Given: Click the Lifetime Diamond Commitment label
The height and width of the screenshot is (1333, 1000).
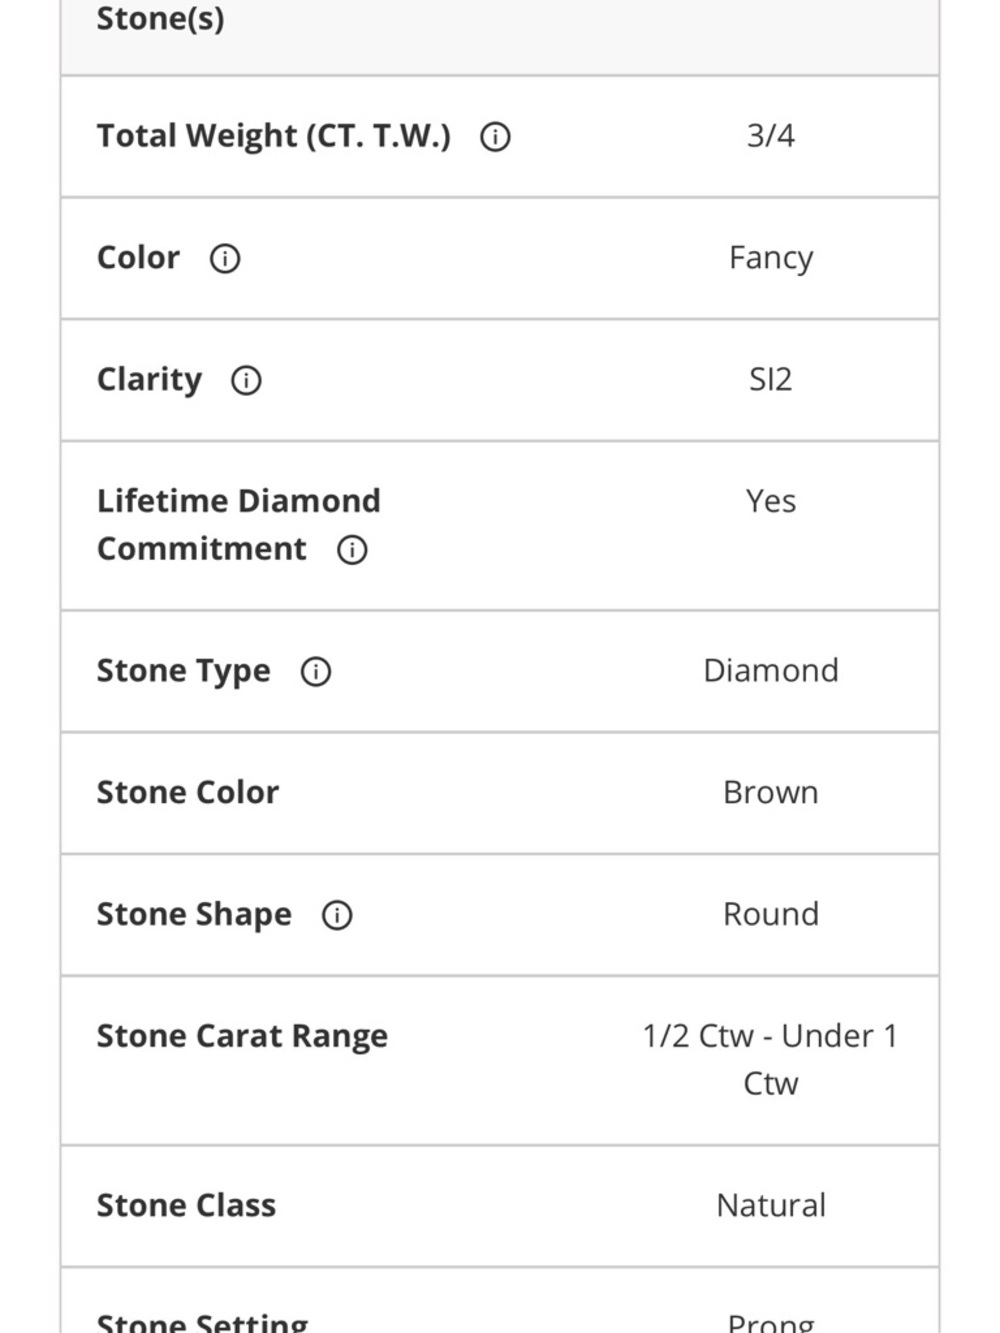Looking at the screenshot, I should 238,525.
